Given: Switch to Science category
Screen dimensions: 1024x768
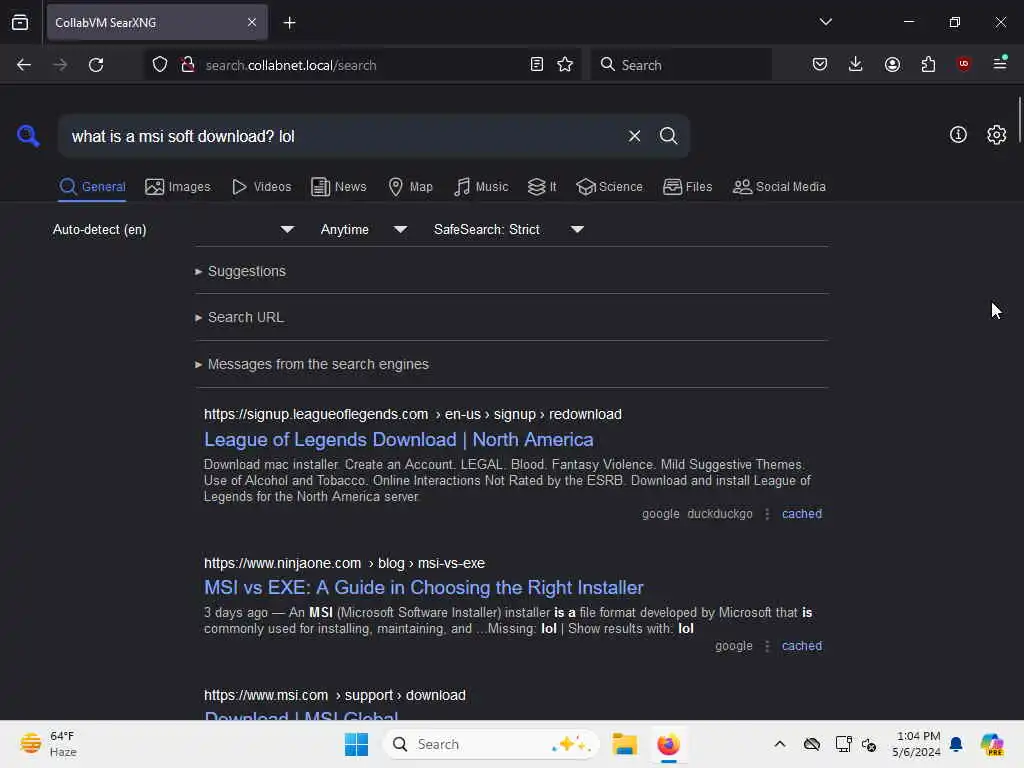Looking at the screenshot, I should [609, 187].
